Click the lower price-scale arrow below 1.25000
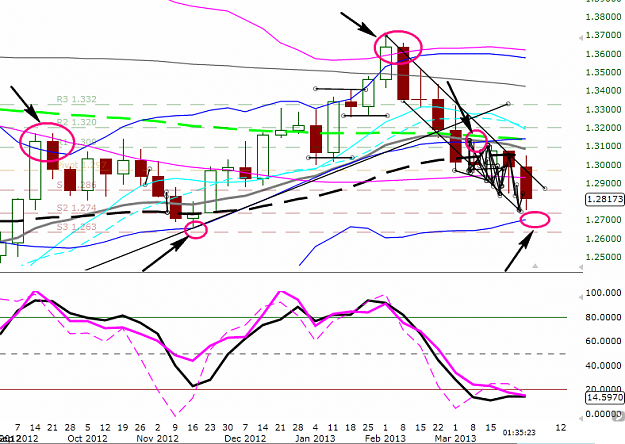The width and height of the screenshot is (625, 444). pos(581,268)
